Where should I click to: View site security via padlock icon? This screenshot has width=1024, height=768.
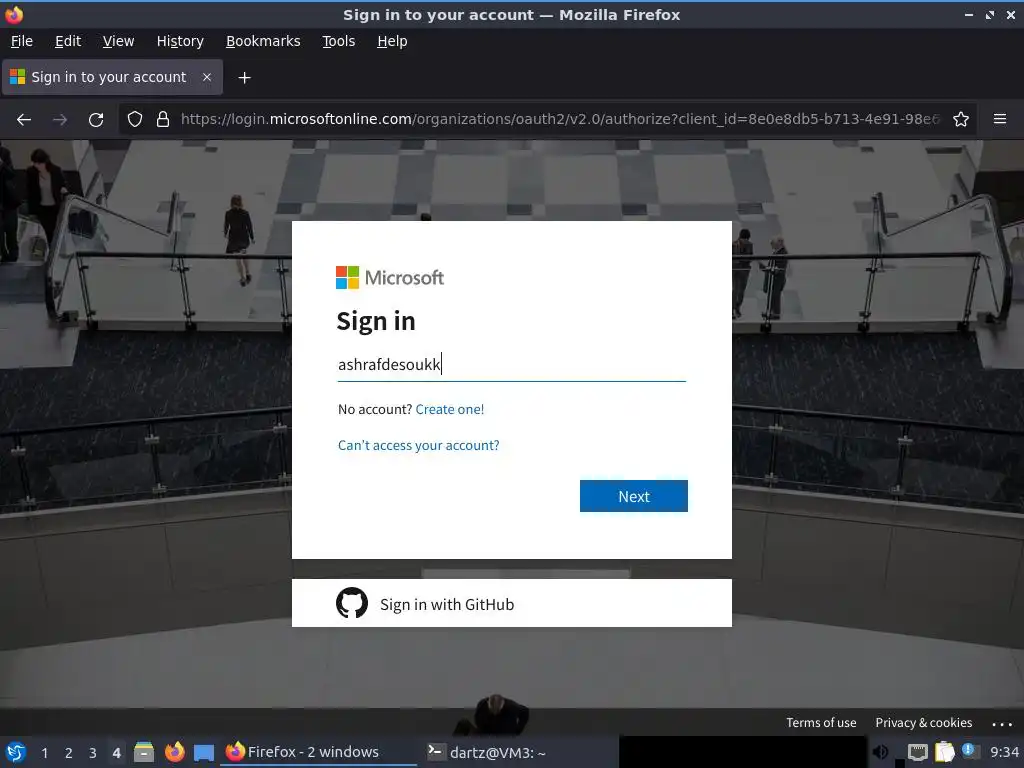(163, 120)
